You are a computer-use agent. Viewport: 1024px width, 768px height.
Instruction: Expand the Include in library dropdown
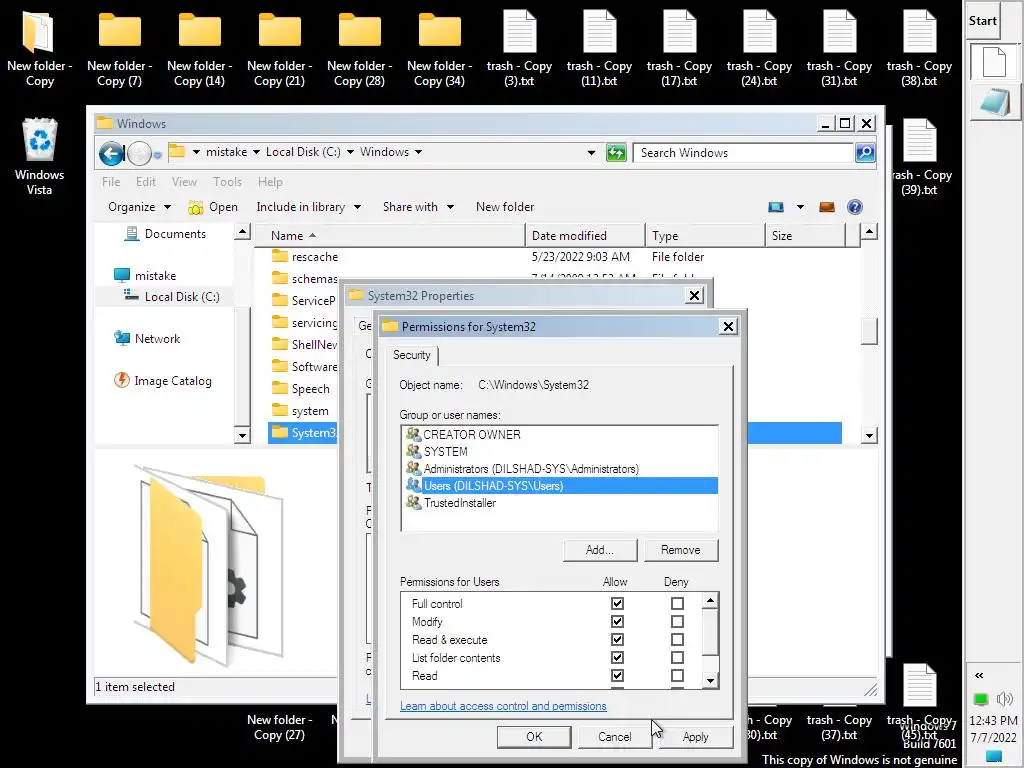pos(308,207)
